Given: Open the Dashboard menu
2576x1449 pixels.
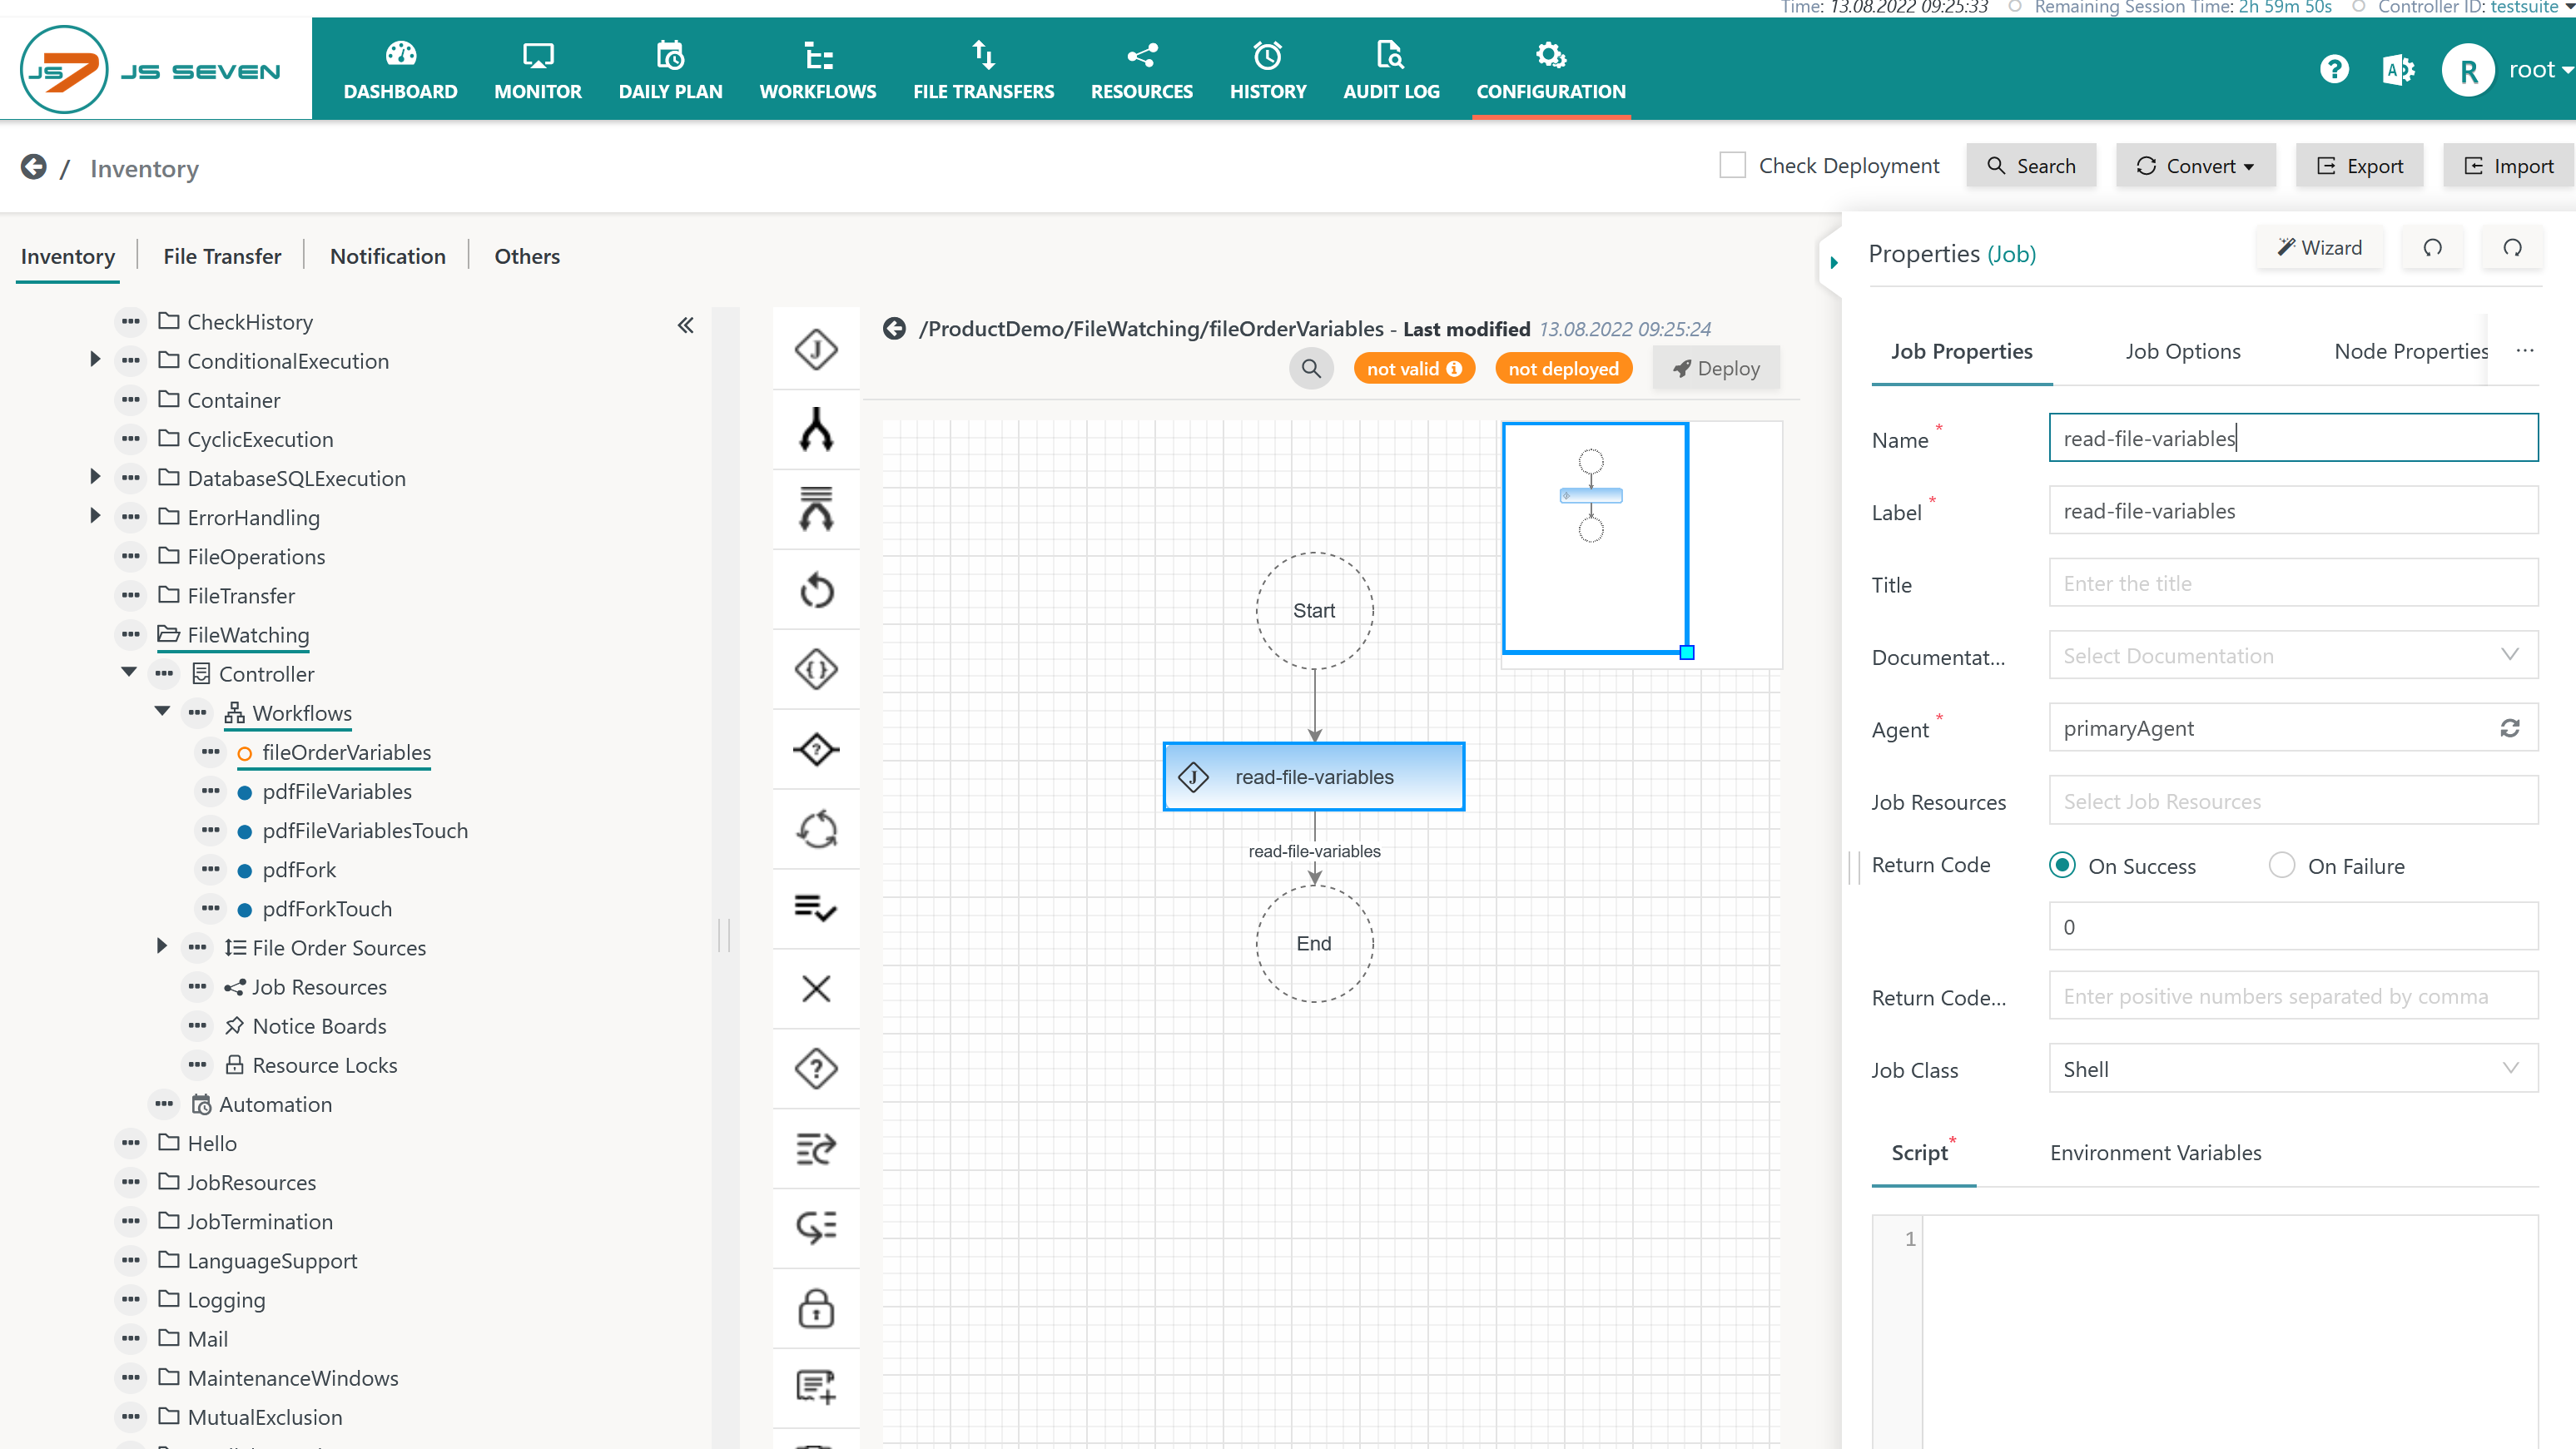Looking at the screenshot, I should click(400, 70).
